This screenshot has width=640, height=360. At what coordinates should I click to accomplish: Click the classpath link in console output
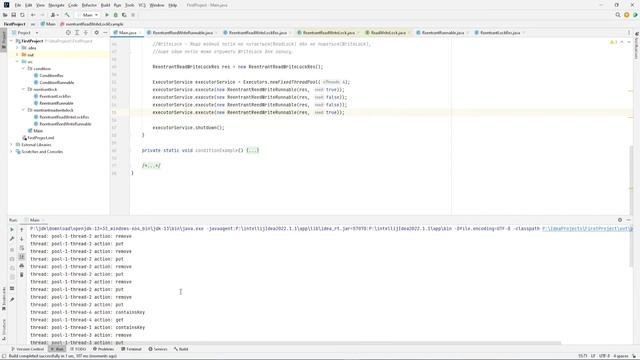[587, 229]
